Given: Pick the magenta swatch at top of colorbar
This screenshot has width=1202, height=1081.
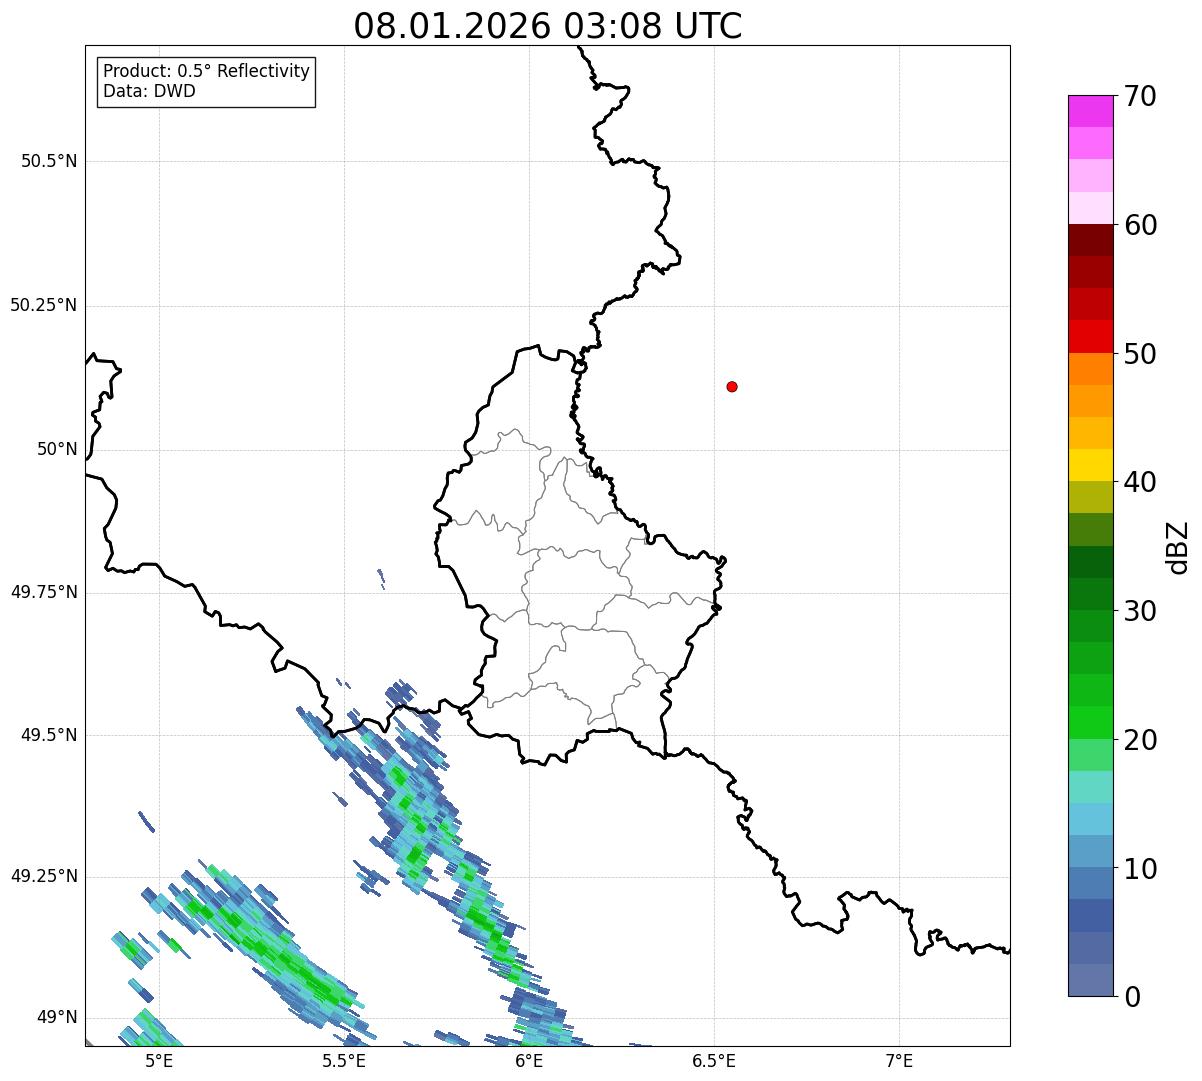Looking at the screenshot, I should pyautogui.click(x=1090, y=111).
